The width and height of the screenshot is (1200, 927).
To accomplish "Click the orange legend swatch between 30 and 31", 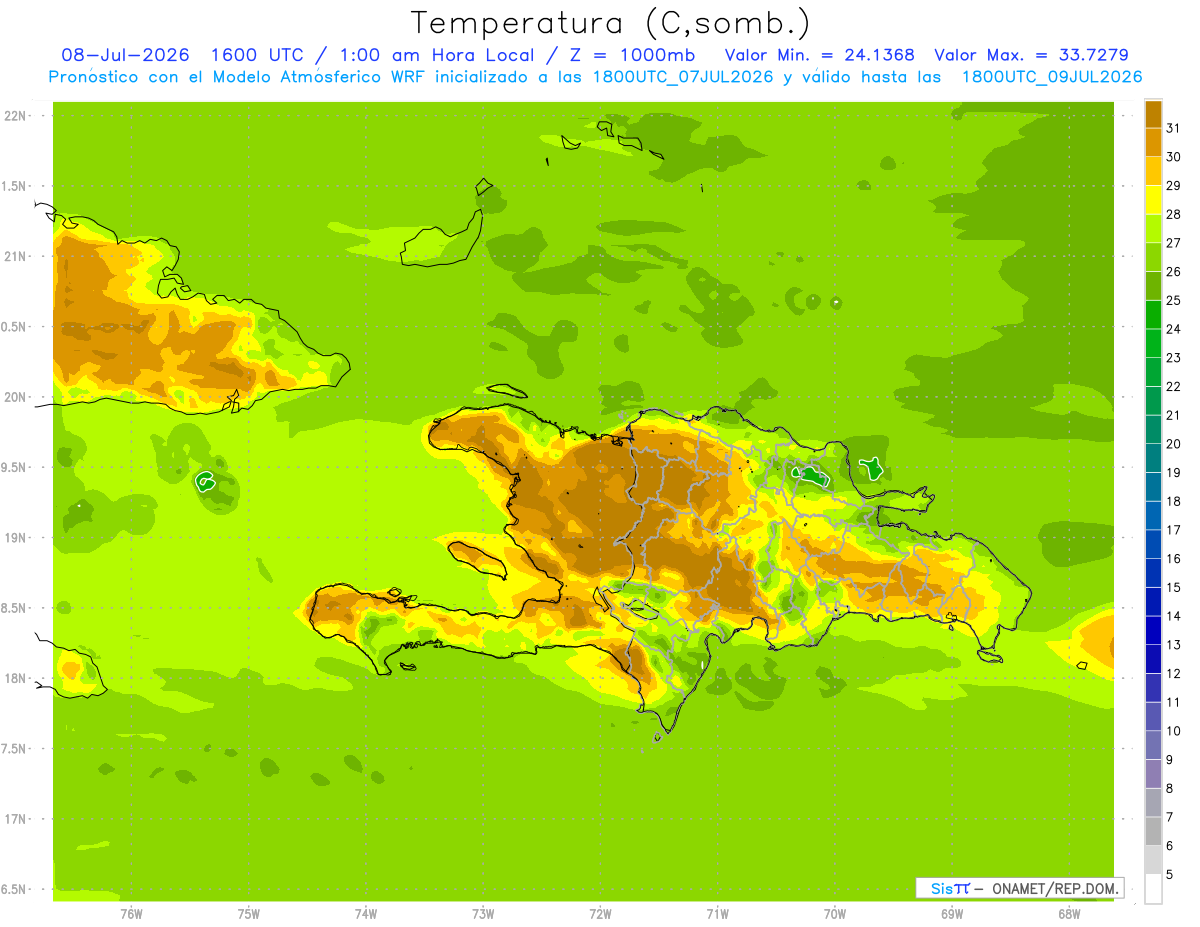I will 1153,143.
